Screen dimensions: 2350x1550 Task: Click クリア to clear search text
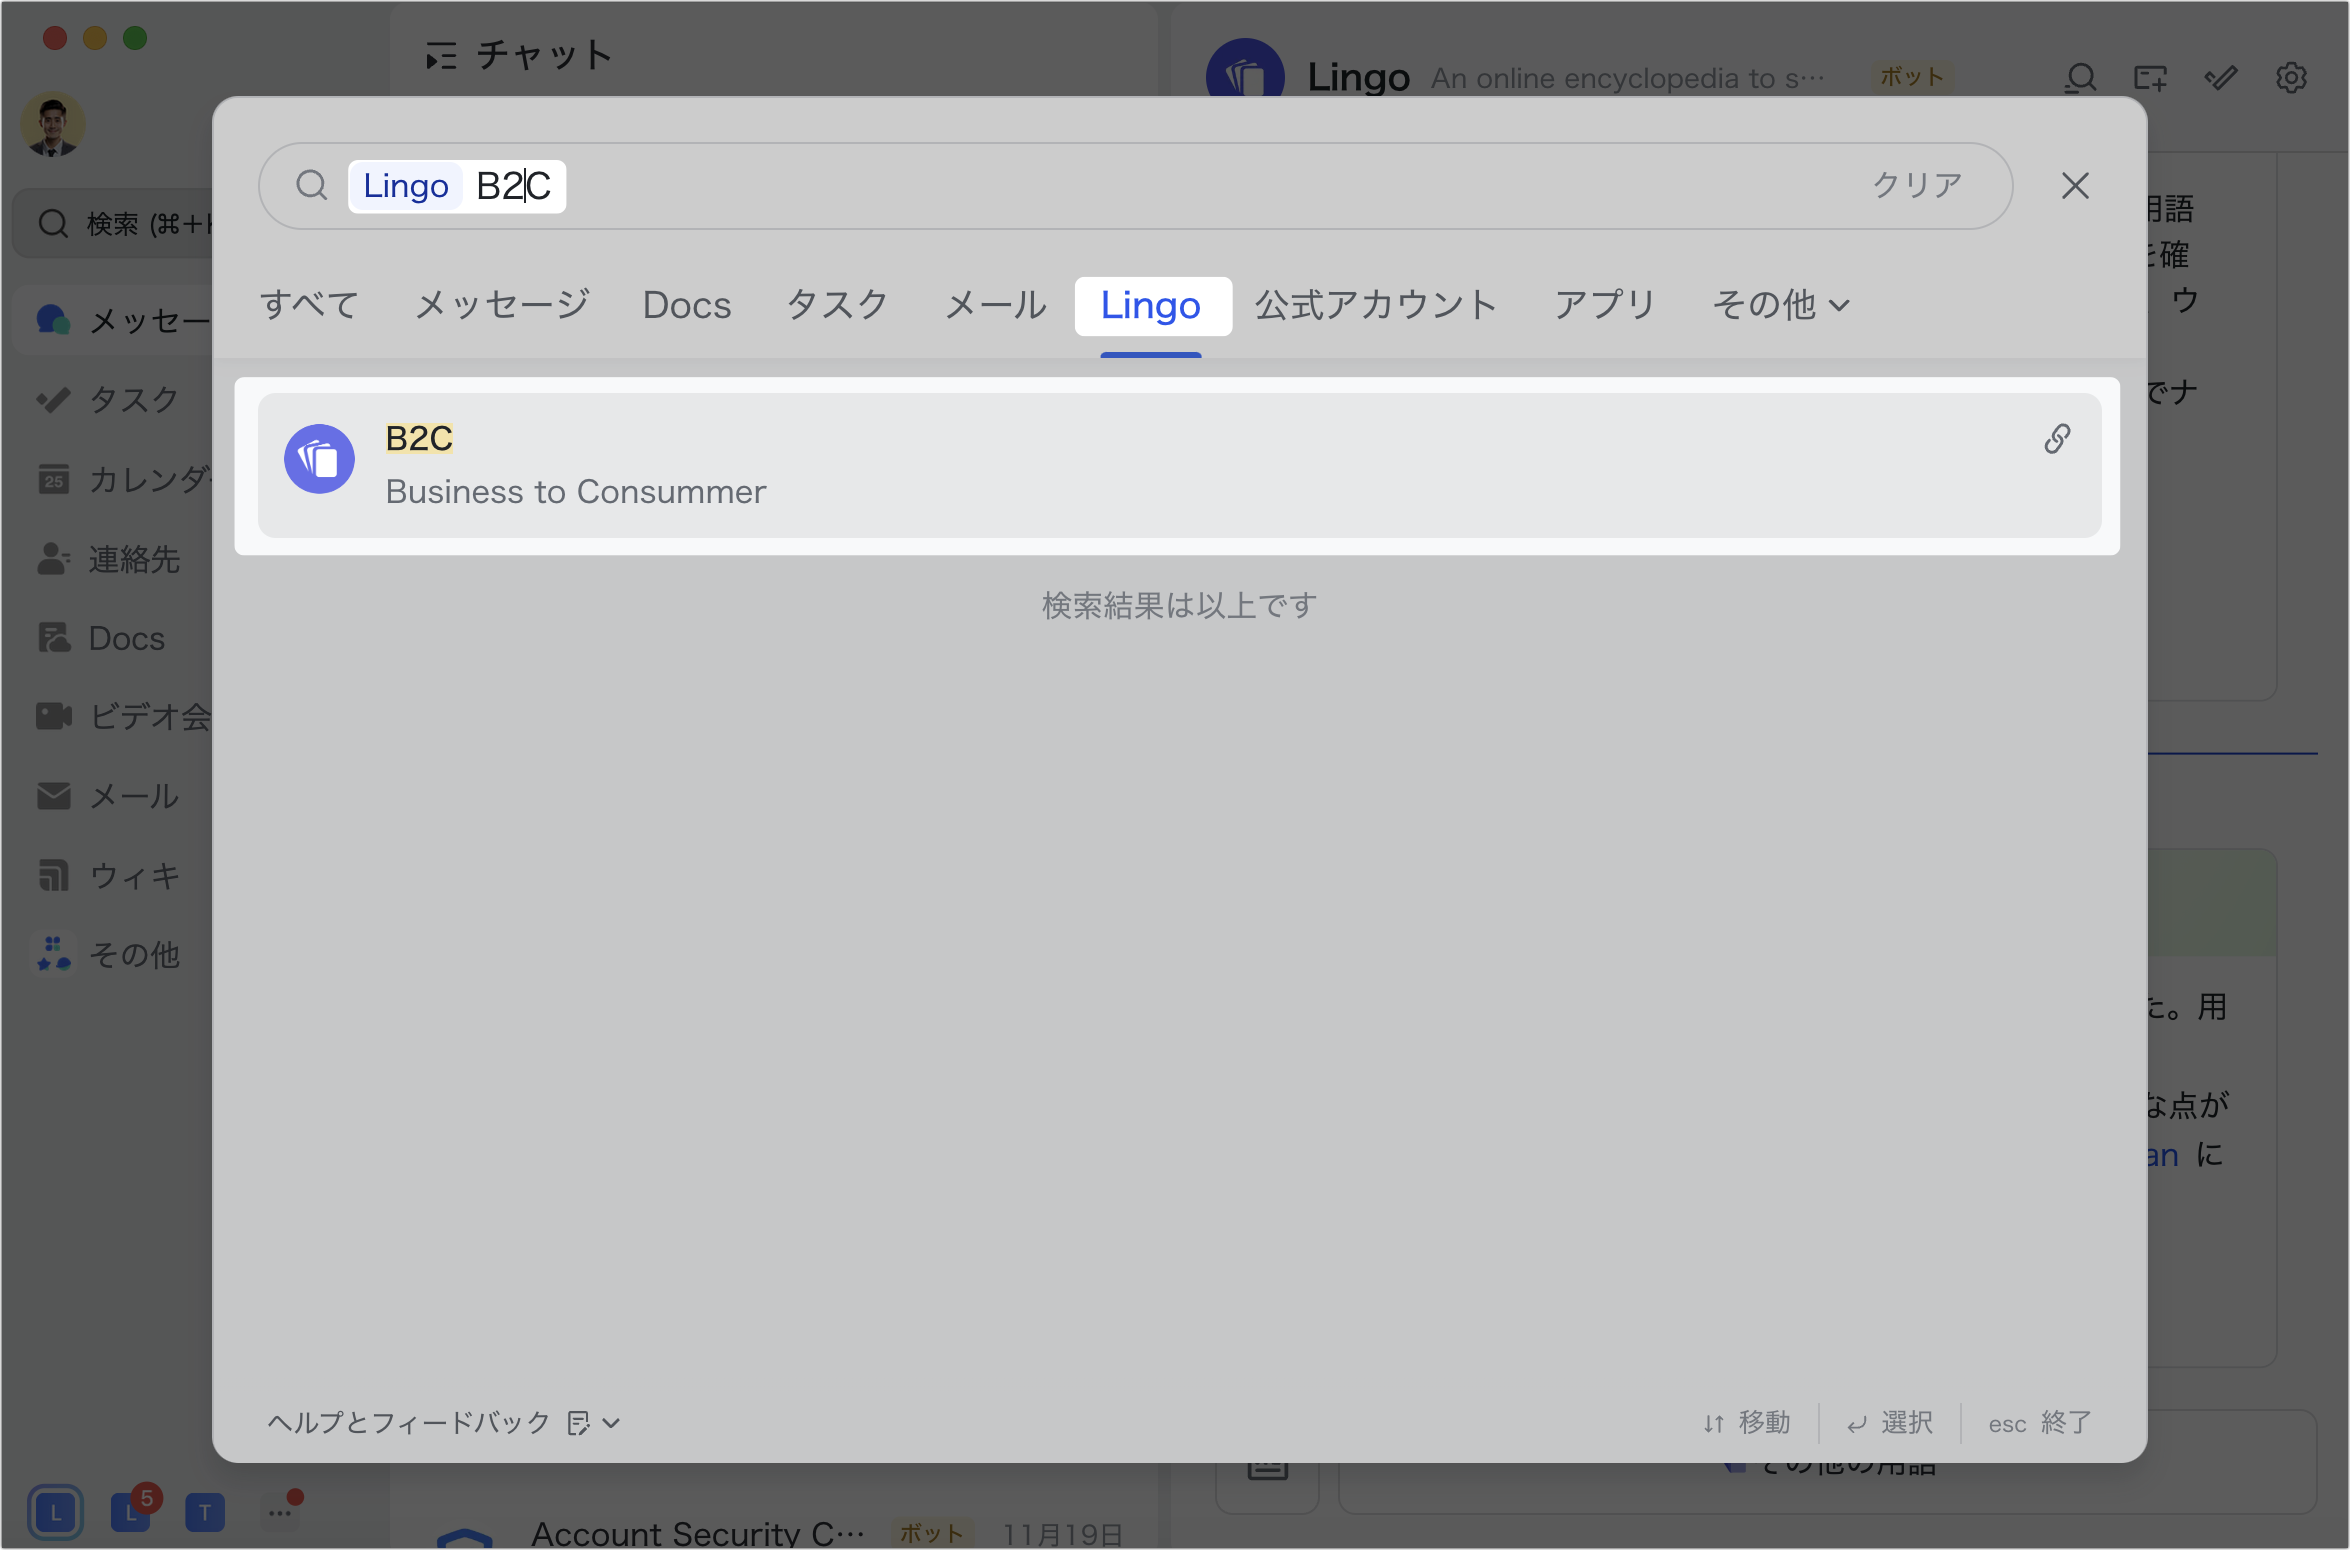[x=1916, y=186]
